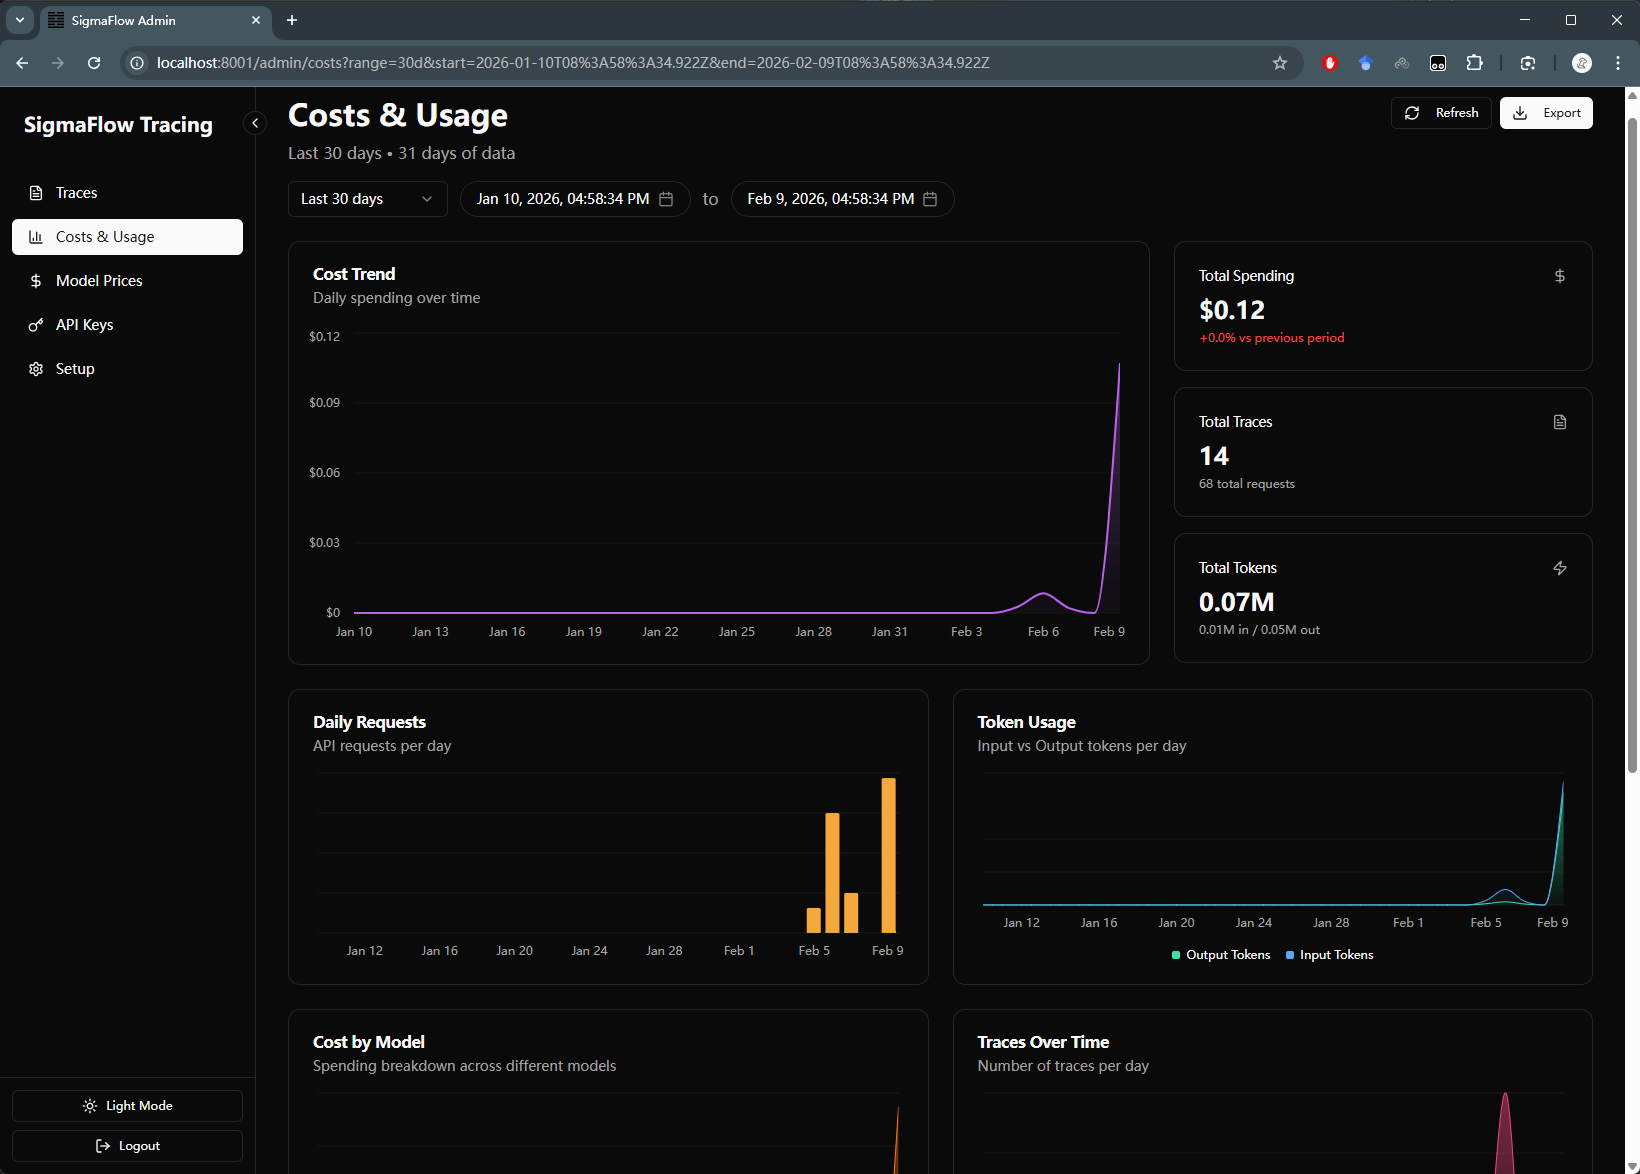Click the tallest Feb 9 requests bar
The image size is (1640, 1174).
tap(888, 855)
